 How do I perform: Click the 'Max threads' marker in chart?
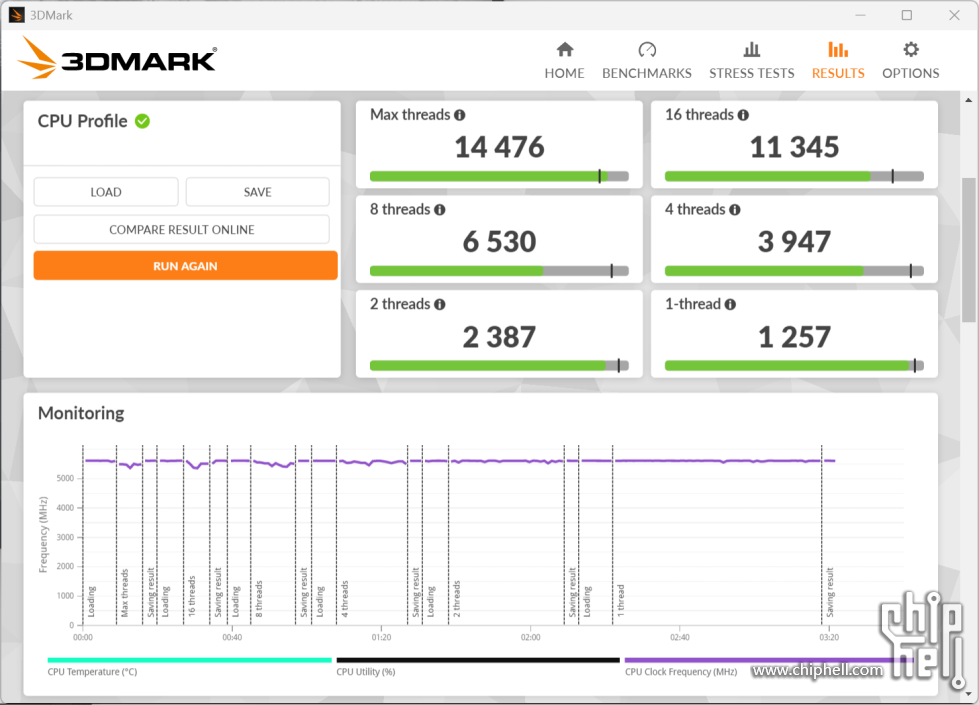coord(124,593)
